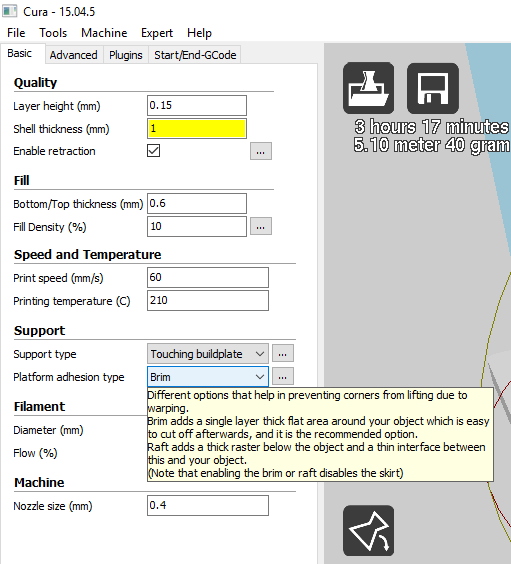Screen dimensions: 511x564
Task: Switch to the Start/End-GCode tab
Action: click(195, 55)
